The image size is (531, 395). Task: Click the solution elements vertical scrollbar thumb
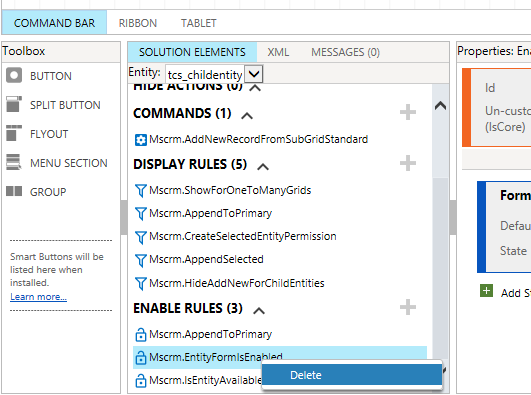440,268
